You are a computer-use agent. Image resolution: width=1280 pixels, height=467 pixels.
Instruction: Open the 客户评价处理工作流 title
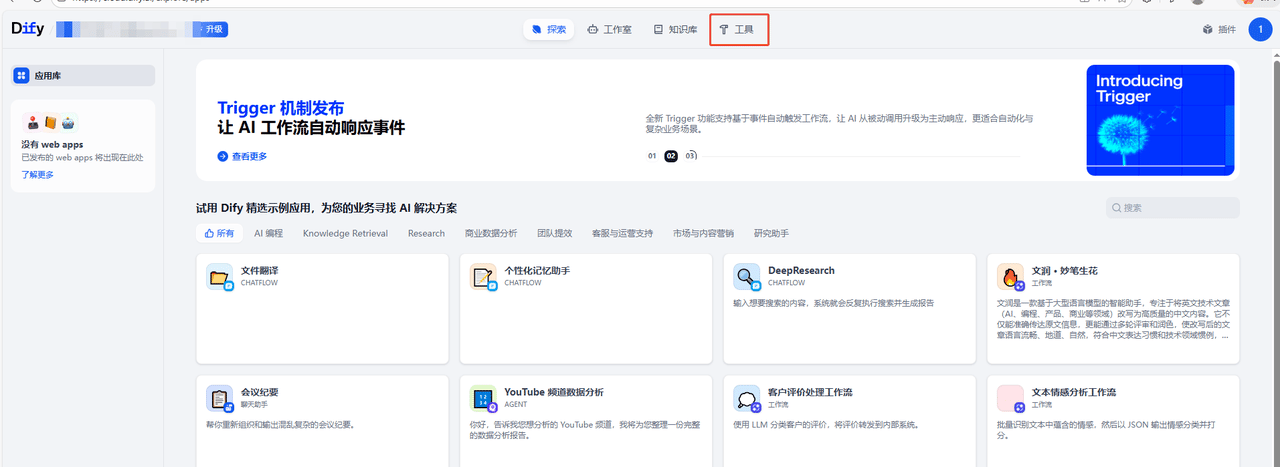pos(810,392)
